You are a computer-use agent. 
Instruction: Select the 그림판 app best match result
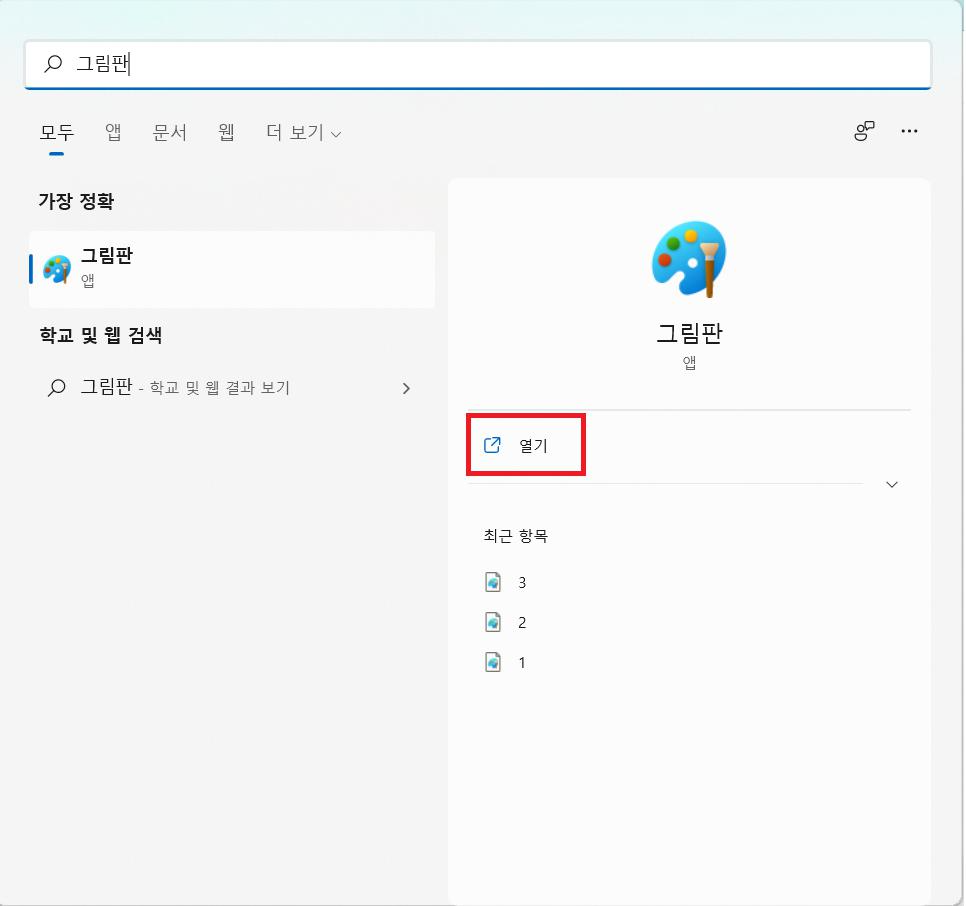point(232,269)
